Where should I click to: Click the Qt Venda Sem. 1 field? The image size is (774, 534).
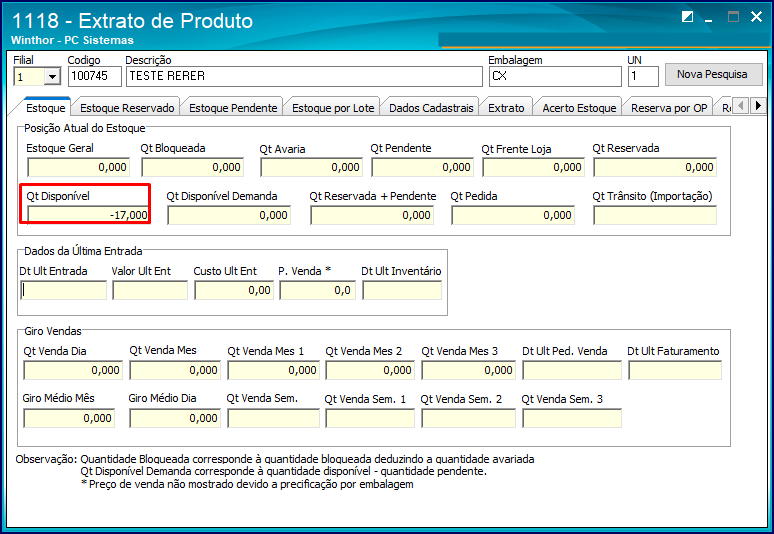tap(370, 418)
